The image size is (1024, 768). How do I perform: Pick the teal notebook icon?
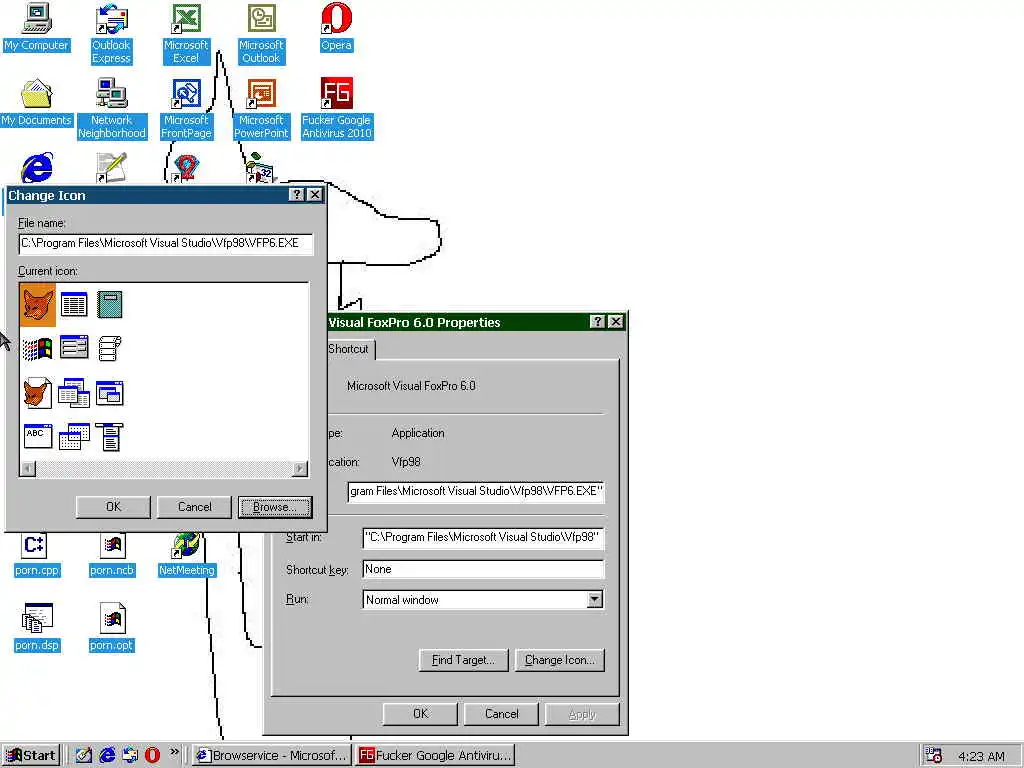pyautogui.click(x=110, y=305)
